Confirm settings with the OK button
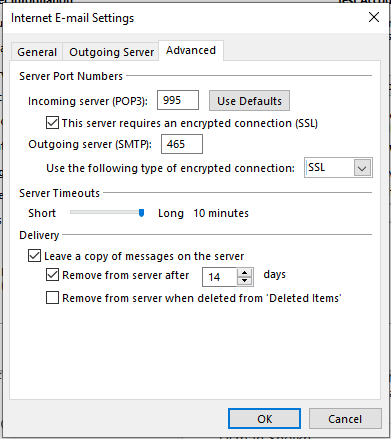 (264, 419)
